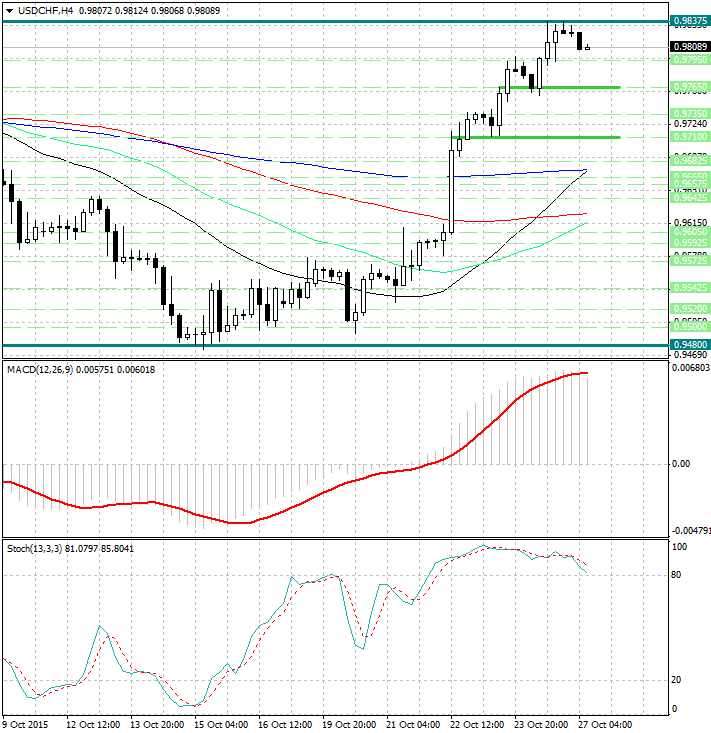
Task: Open the chart menu triangle beside USDCHF,H4
Action: tap(9, 11)
